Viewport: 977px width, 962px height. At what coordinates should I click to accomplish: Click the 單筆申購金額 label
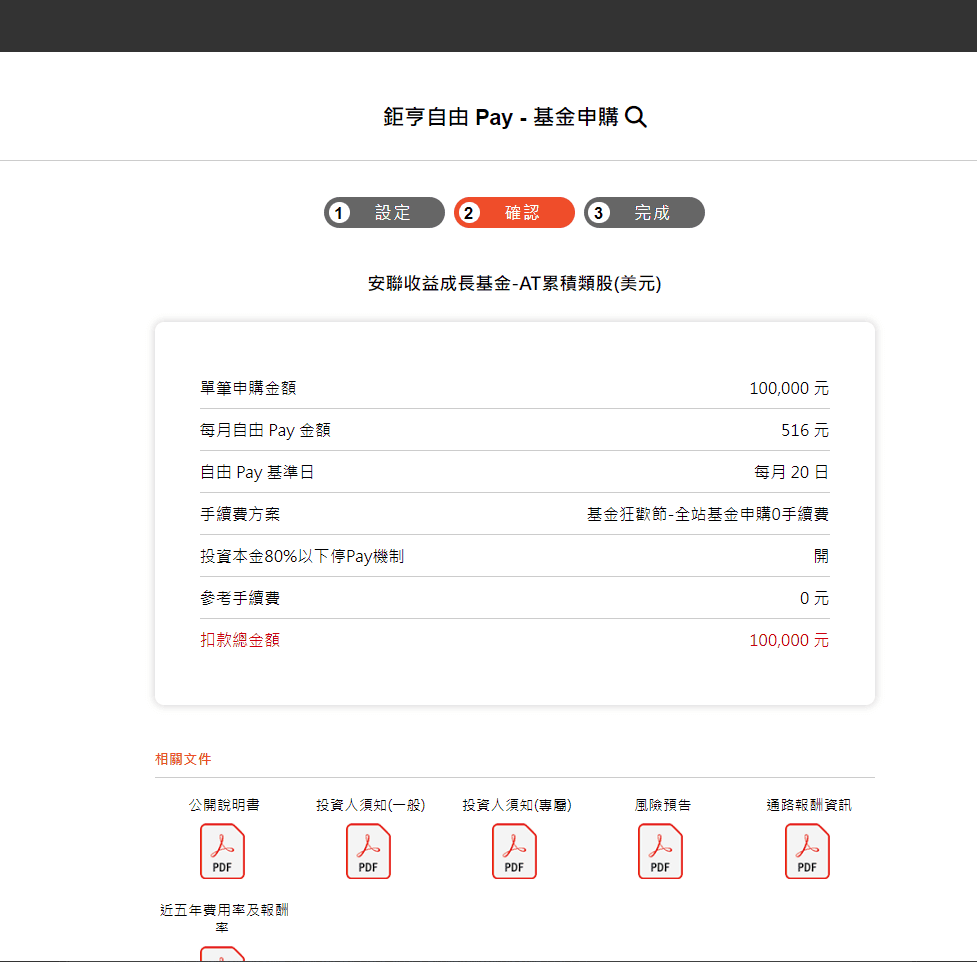(x=248, y=388)
